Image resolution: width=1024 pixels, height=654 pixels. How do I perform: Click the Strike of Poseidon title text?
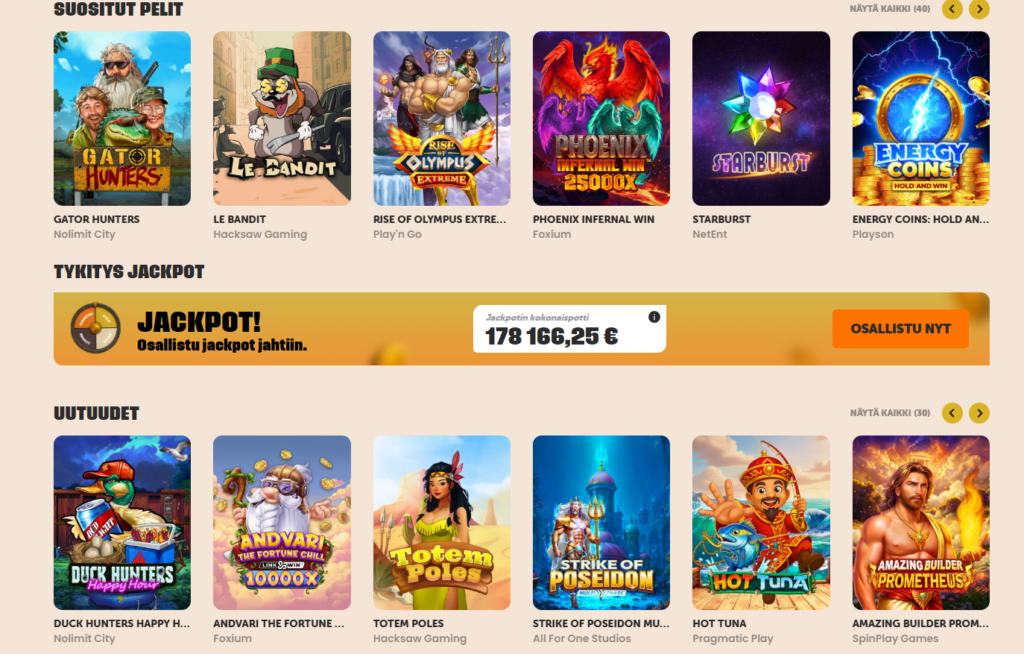601,623
